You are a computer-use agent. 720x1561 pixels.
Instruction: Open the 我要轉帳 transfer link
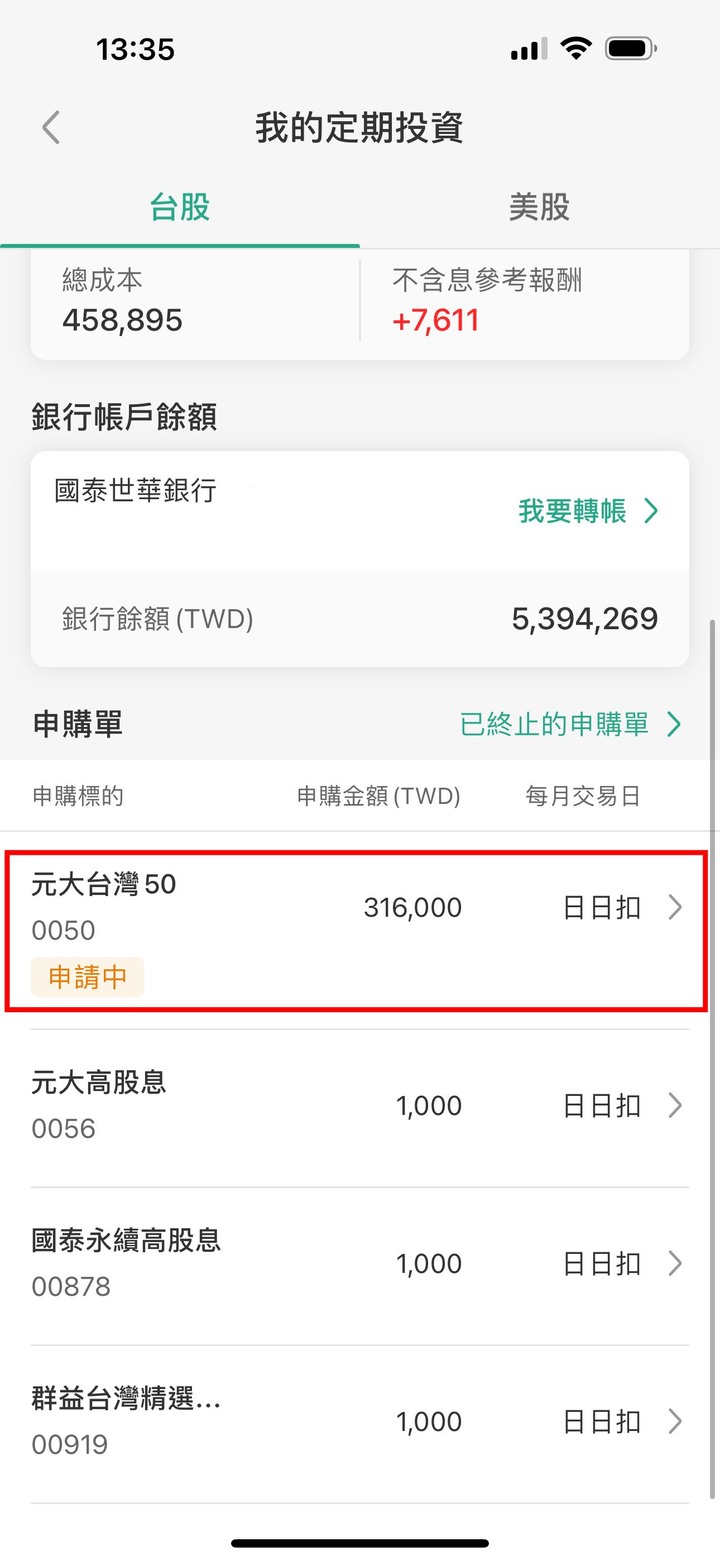click(589, 512)
